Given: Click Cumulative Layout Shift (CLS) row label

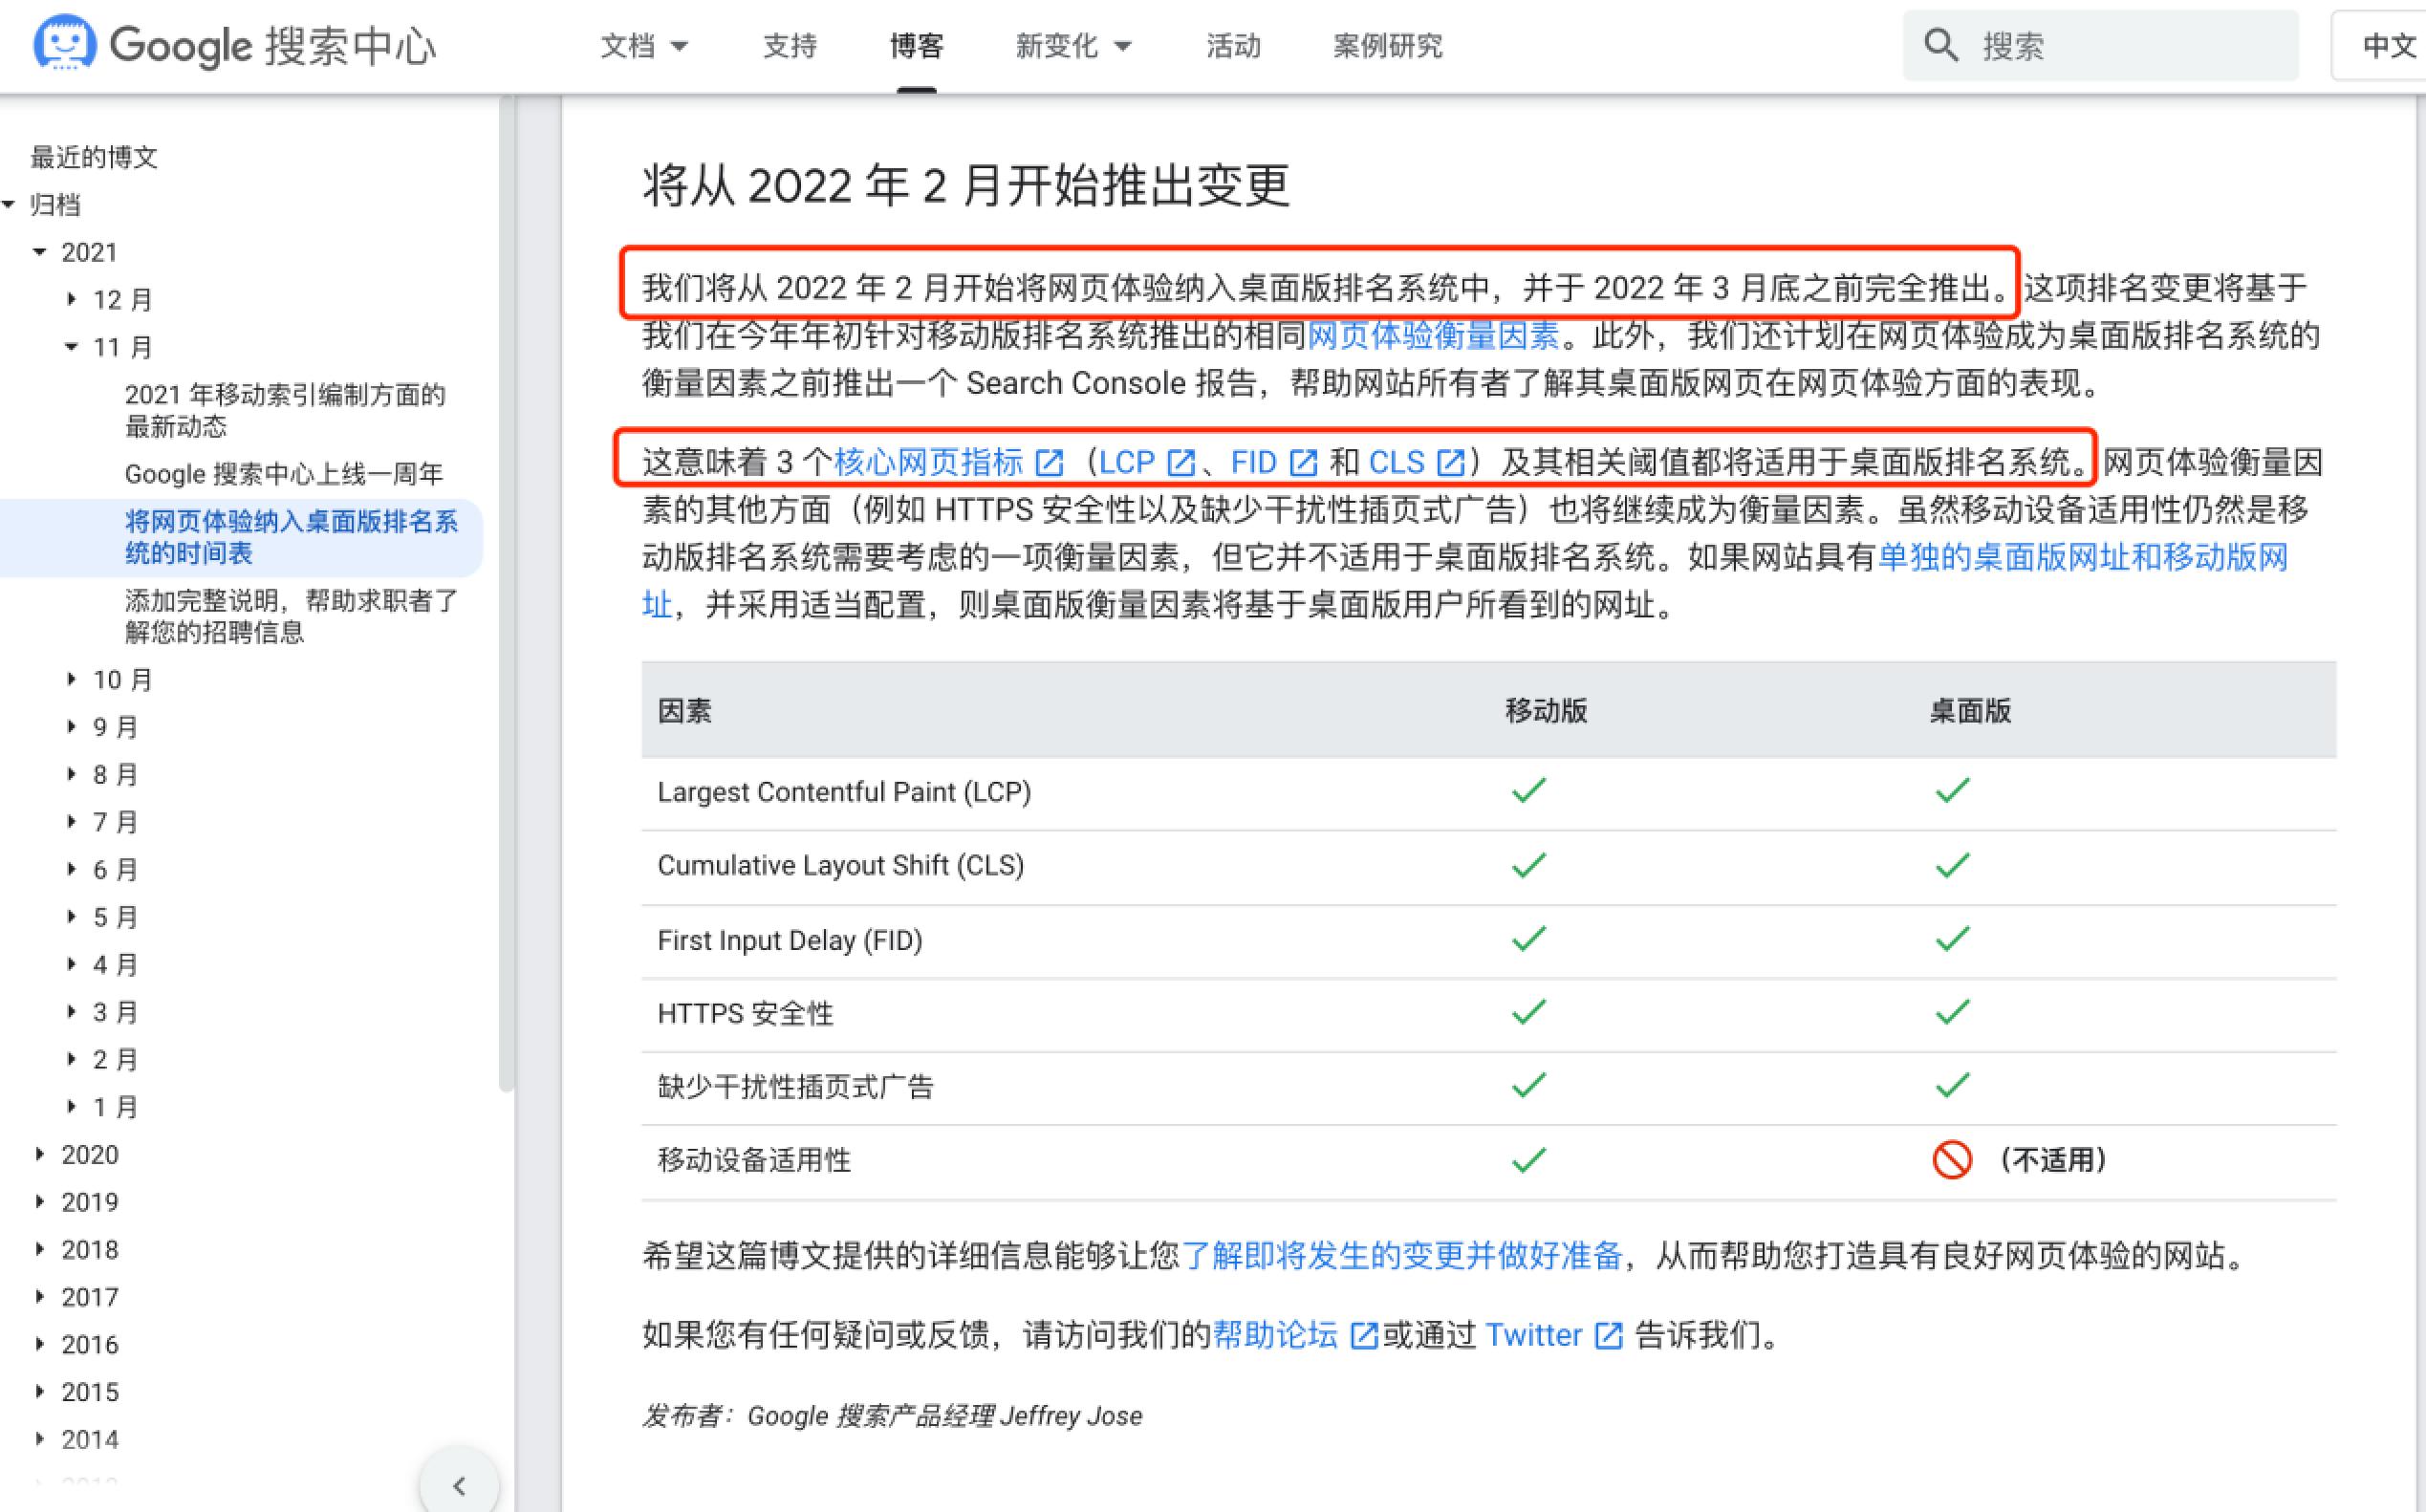Looking at the screenshot, I should click(x=841, y=865).
